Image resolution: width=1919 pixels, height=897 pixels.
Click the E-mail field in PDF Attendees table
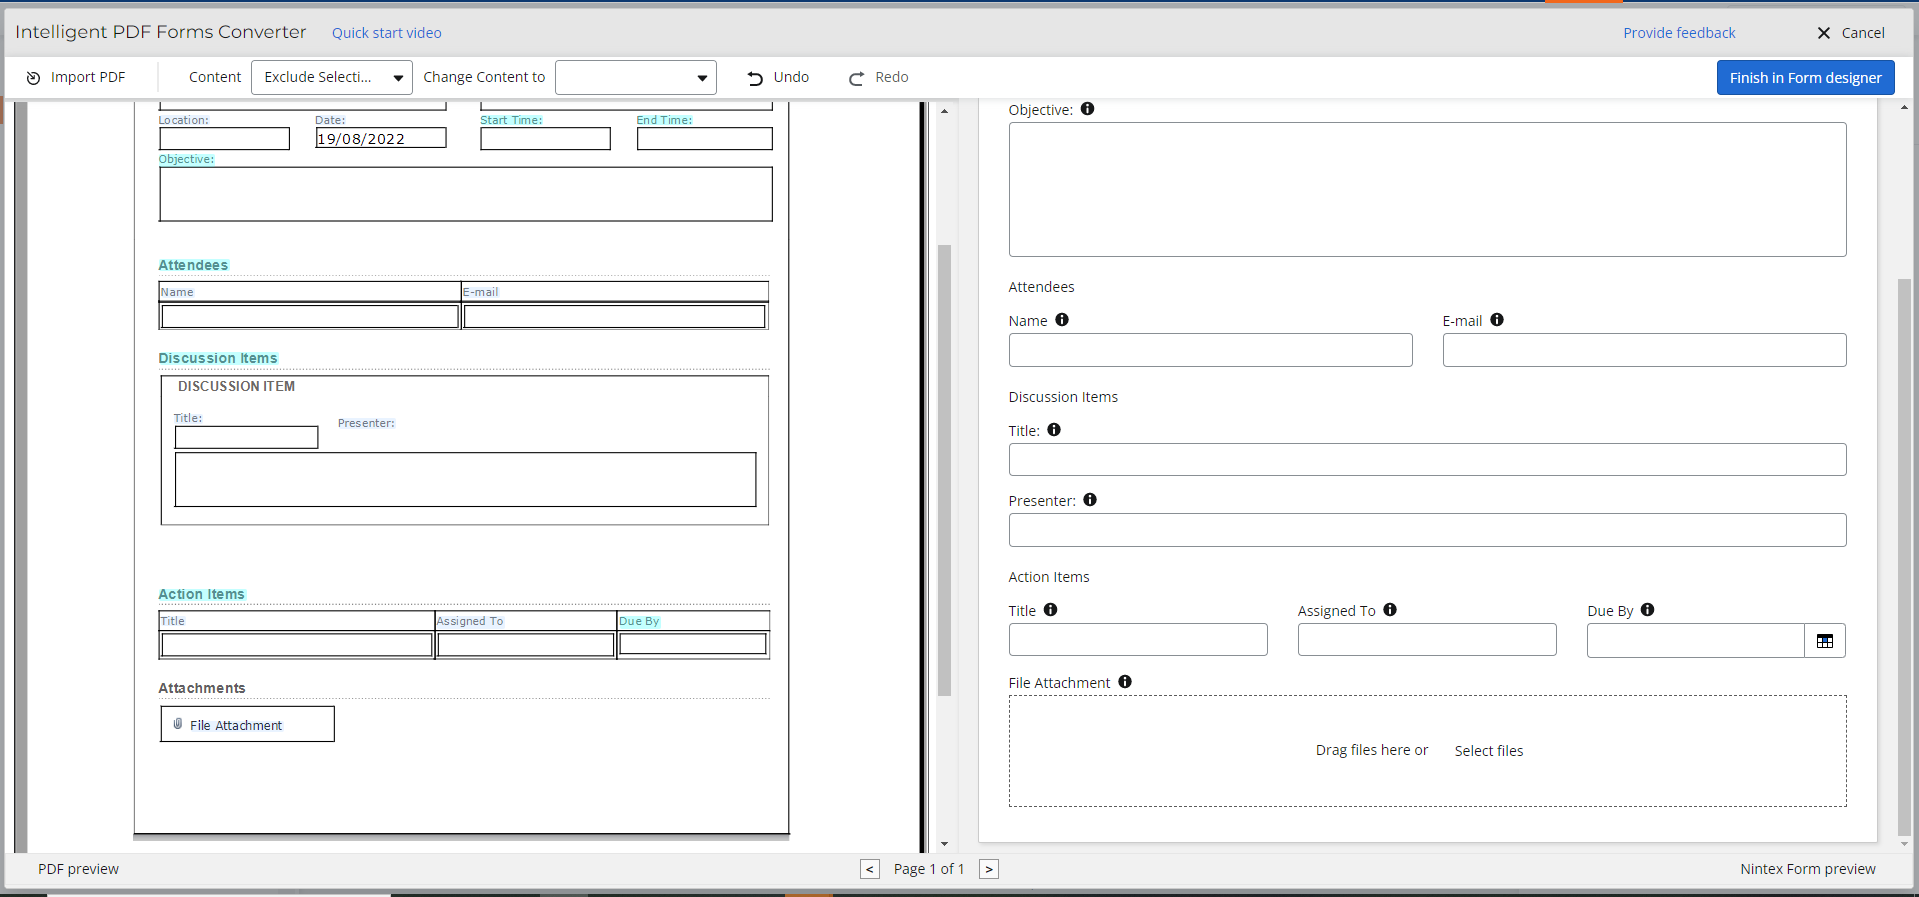(x=615, y=317)
